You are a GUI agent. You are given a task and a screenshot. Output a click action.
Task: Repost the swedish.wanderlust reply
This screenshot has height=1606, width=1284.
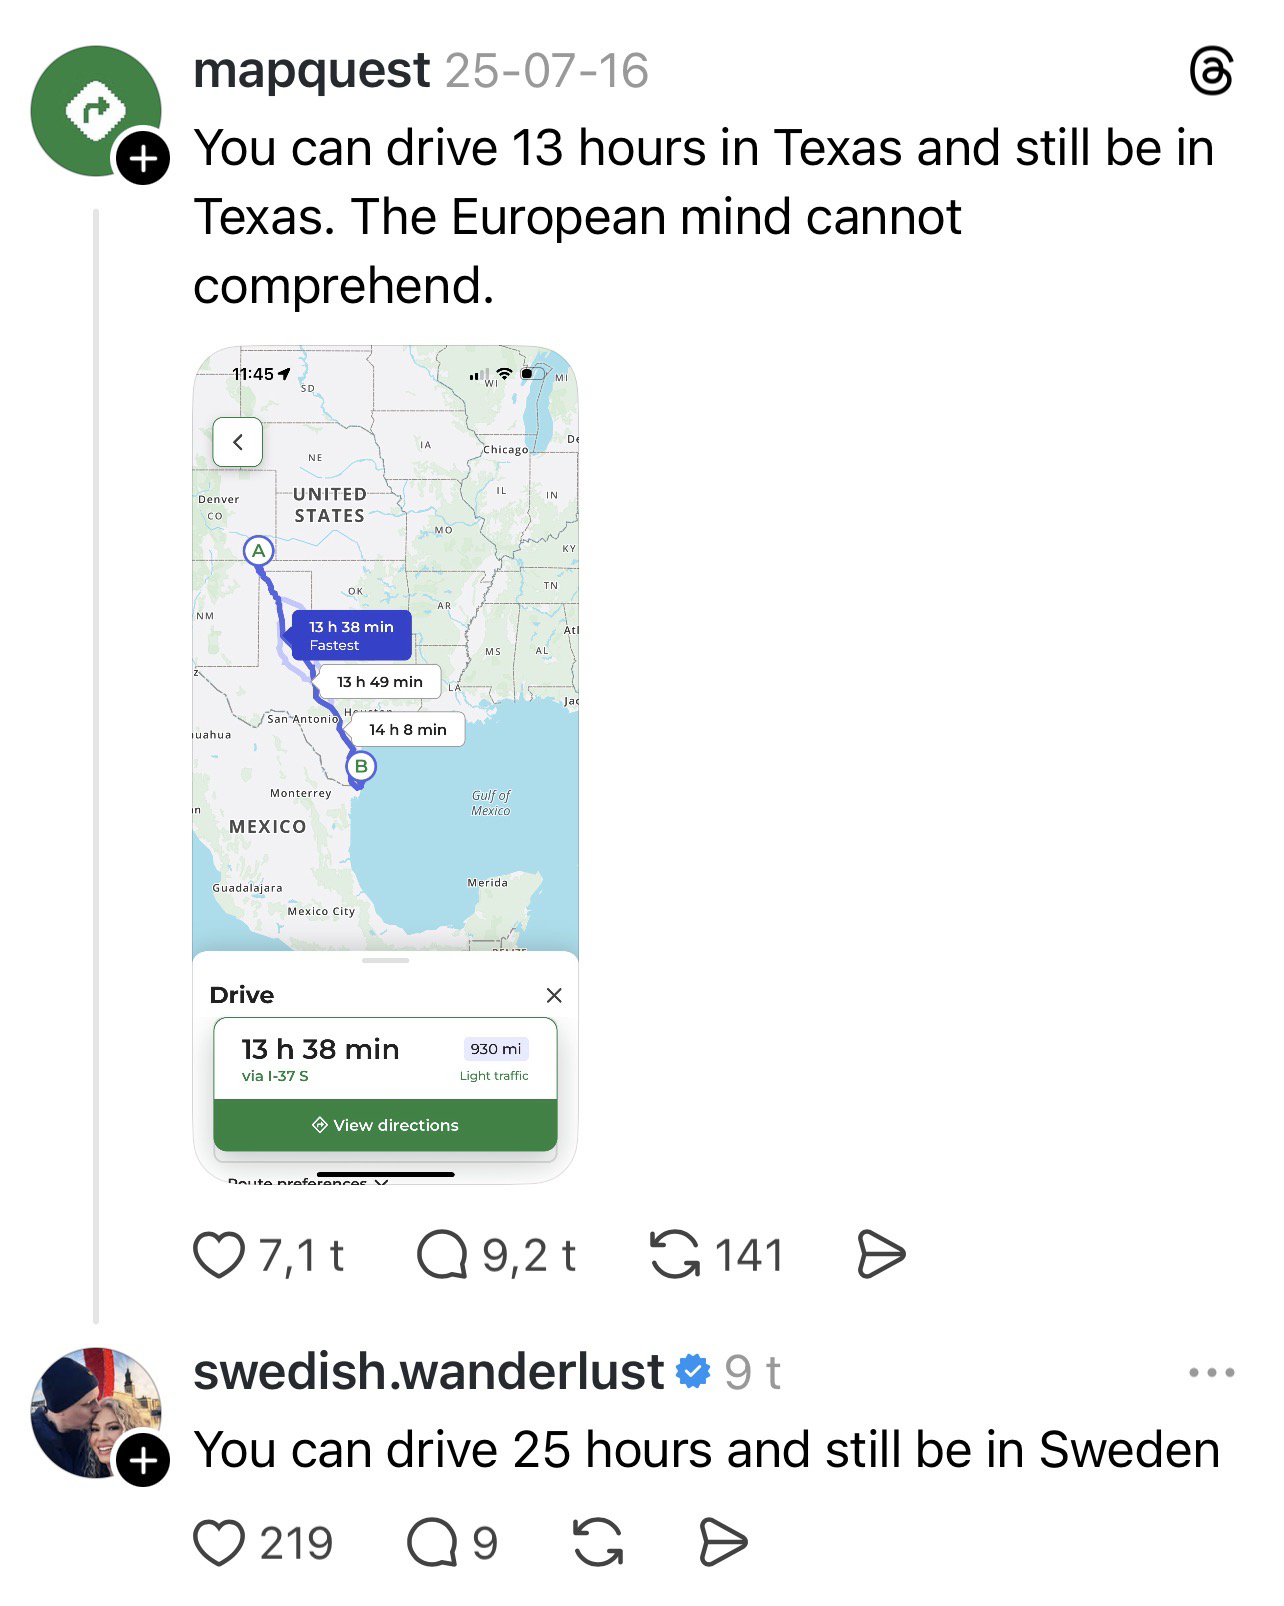click(598, 1542)
